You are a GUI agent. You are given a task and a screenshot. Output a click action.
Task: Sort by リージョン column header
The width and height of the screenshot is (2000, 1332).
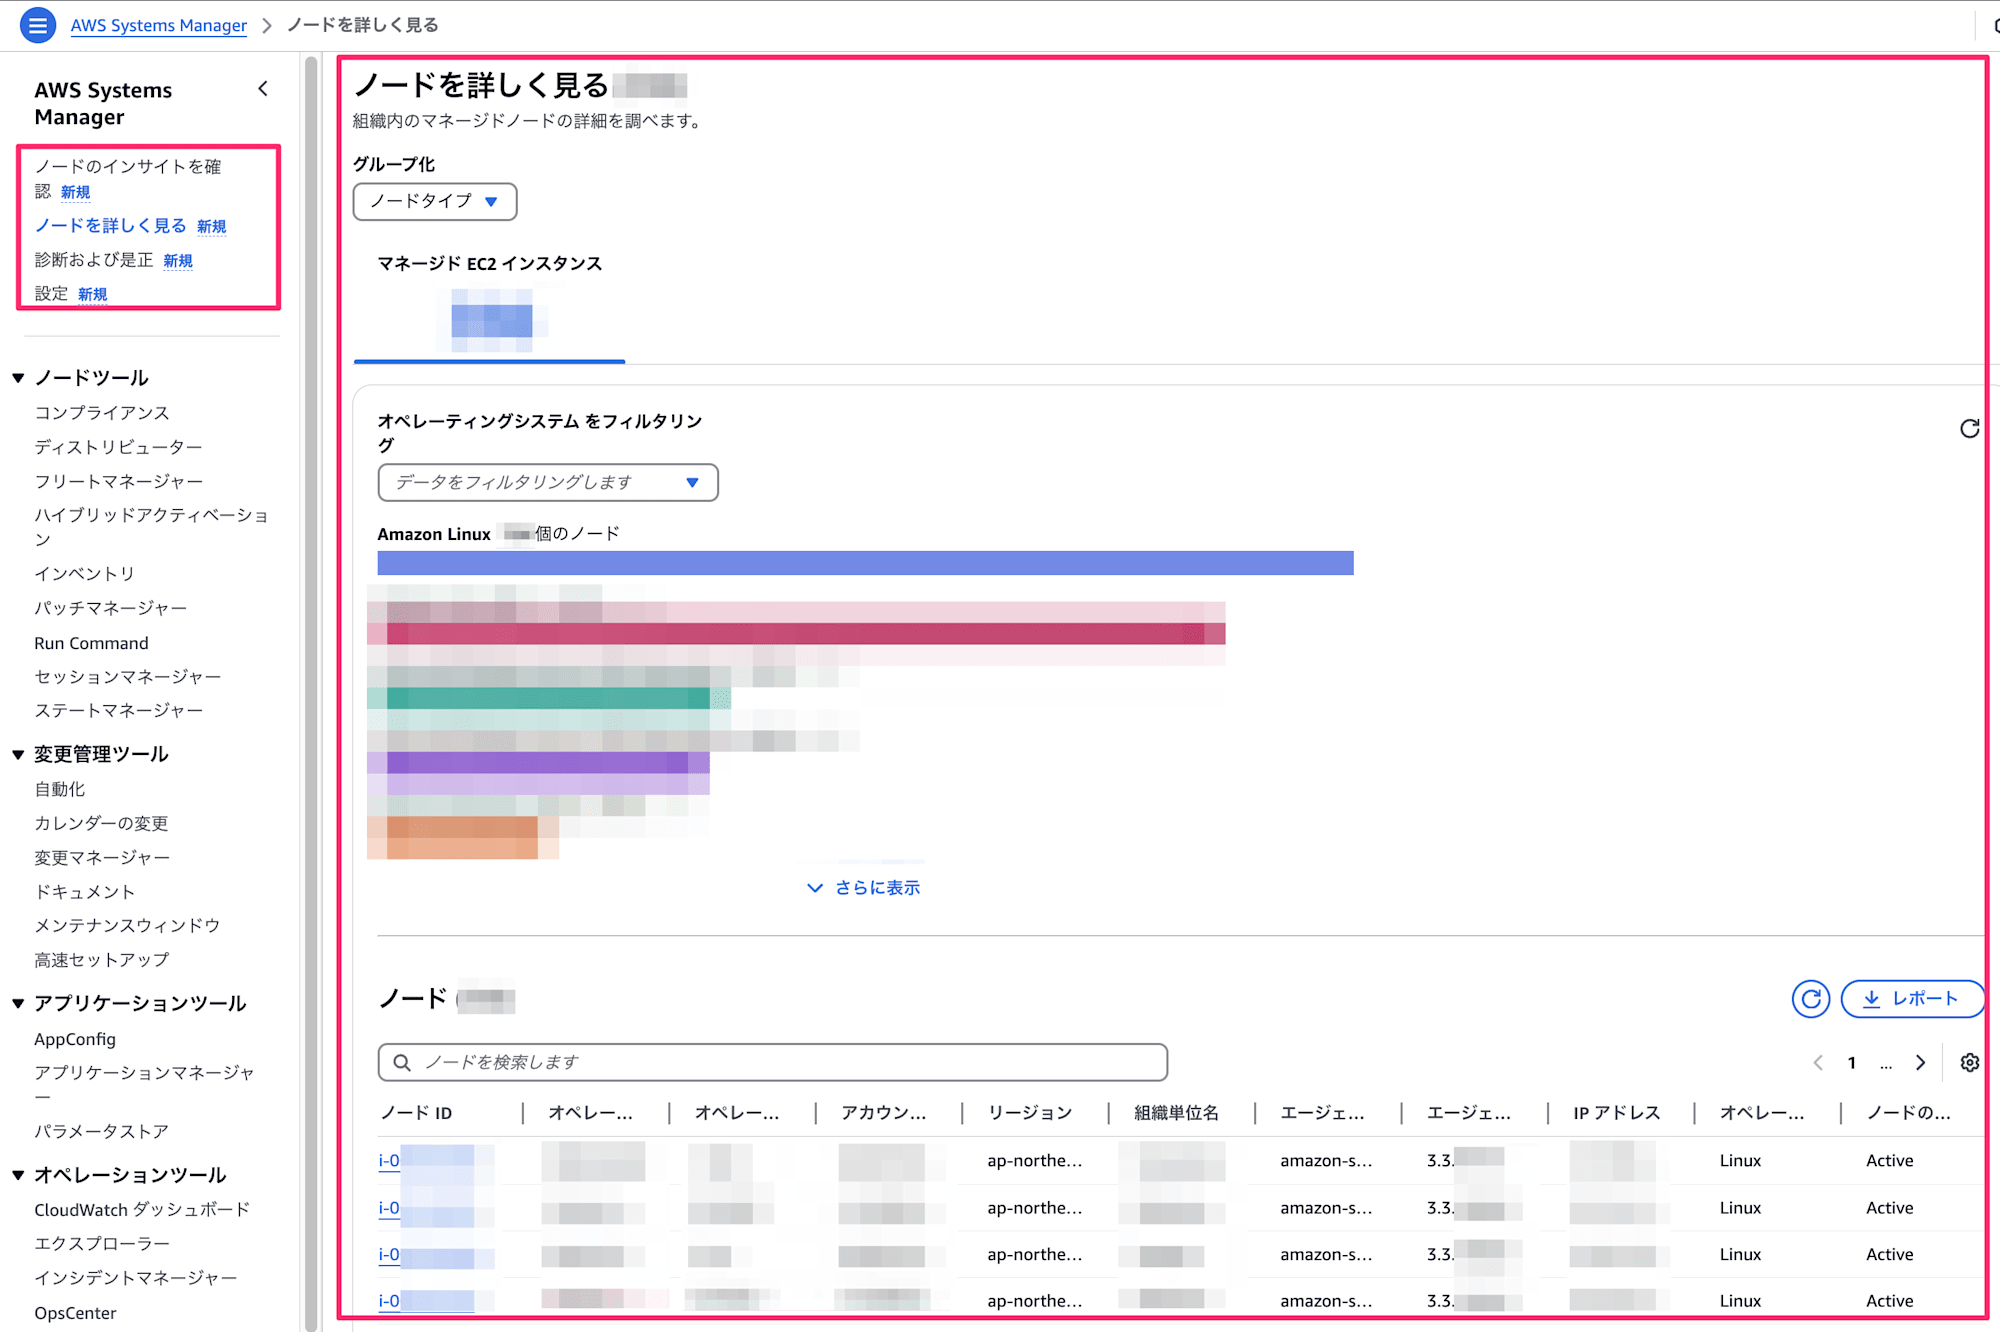[1029, 1113]
